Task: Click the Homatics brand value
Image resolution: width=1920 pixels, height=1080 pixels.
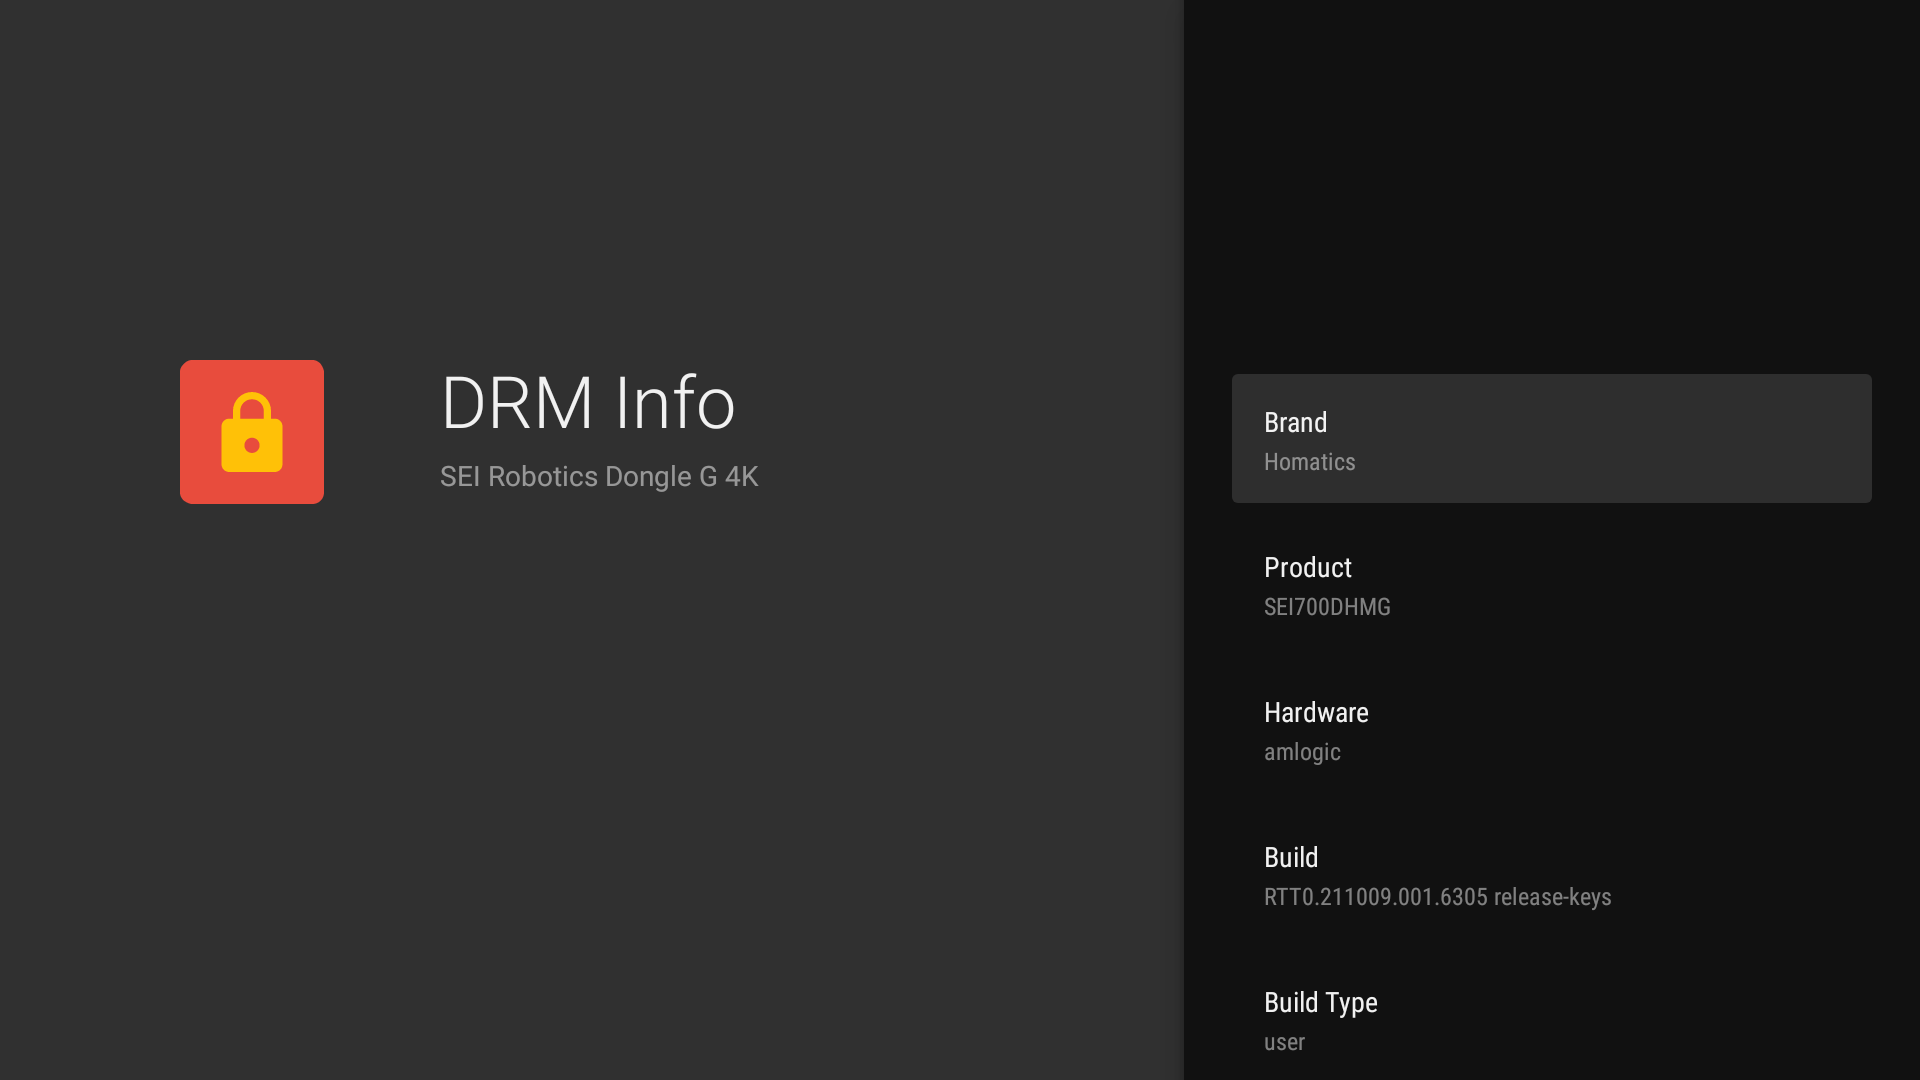Action: (1309, 462)
